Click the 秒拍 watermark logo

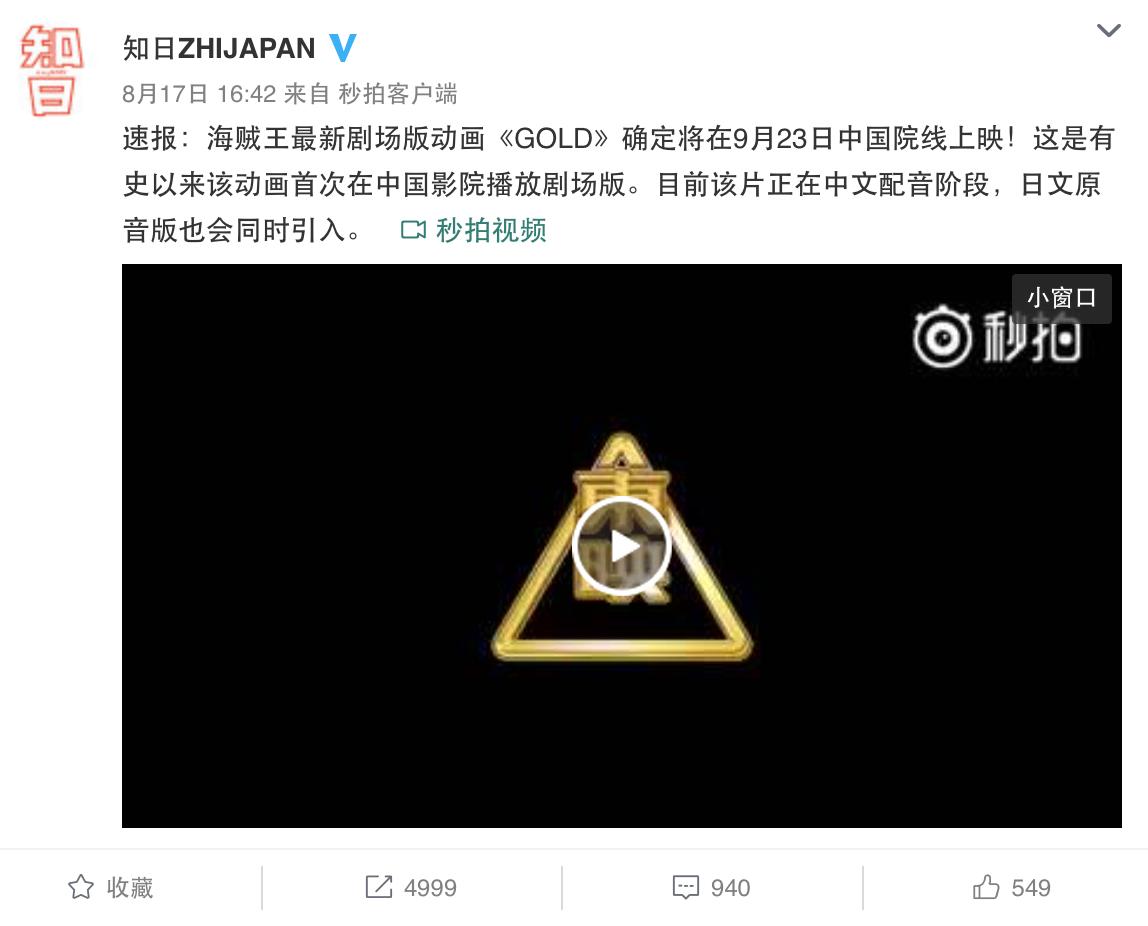tap(996, 337)
